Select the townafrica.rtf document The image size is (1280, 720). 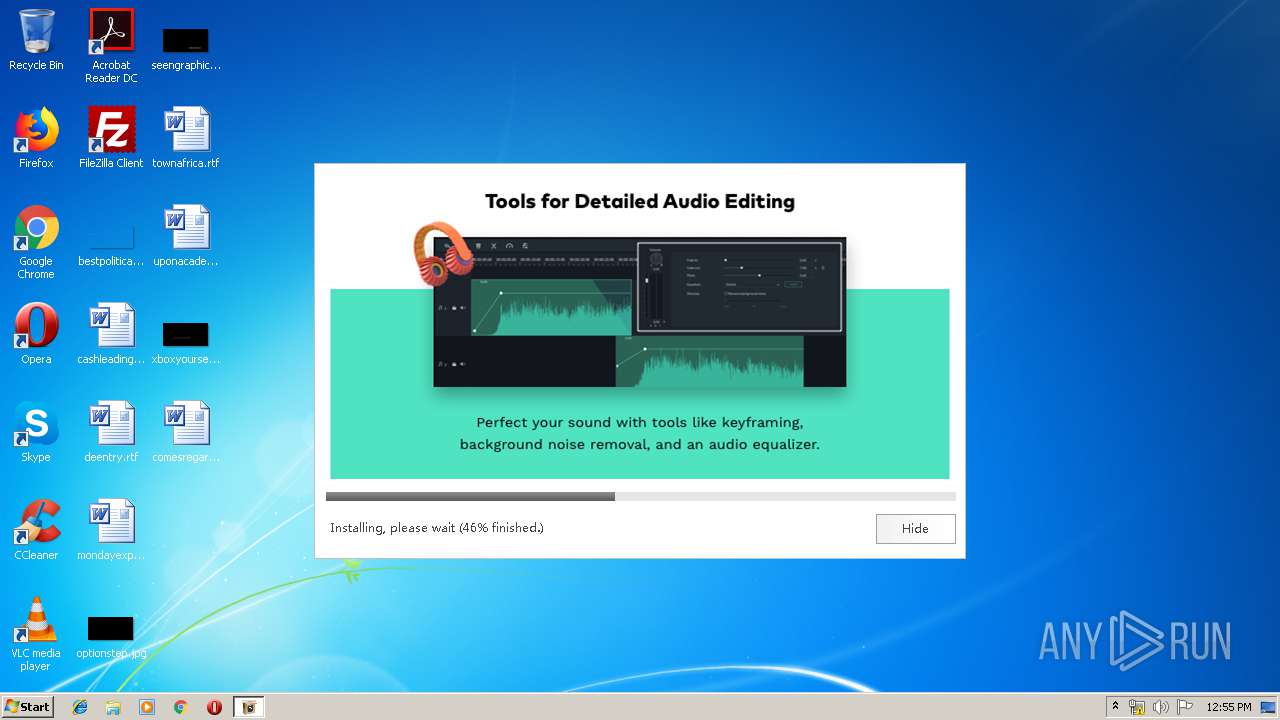tap(186, 139)
